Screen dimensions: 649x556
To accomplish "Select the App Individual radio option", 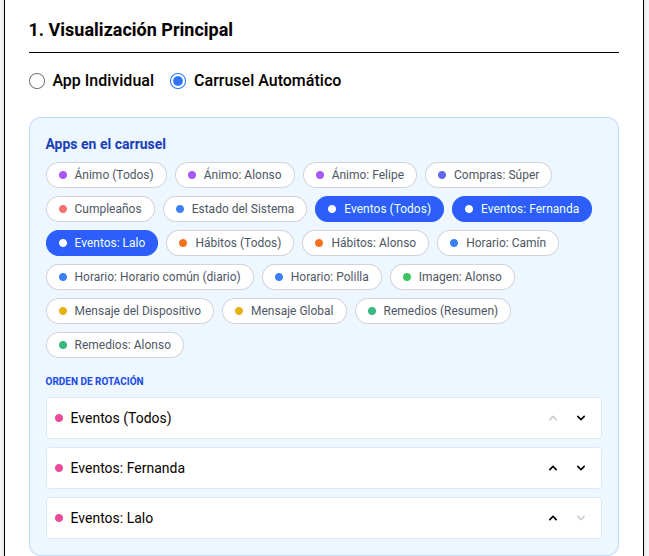I will 37,81.
